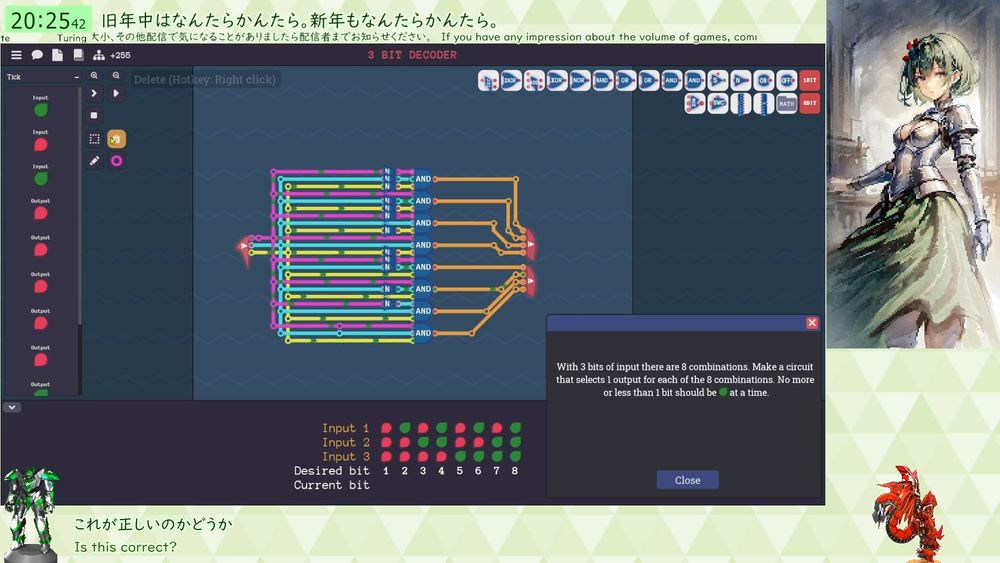Open the MATH component folder
This screenshot has width=1000, height=563.
click(x=786, y=103)
